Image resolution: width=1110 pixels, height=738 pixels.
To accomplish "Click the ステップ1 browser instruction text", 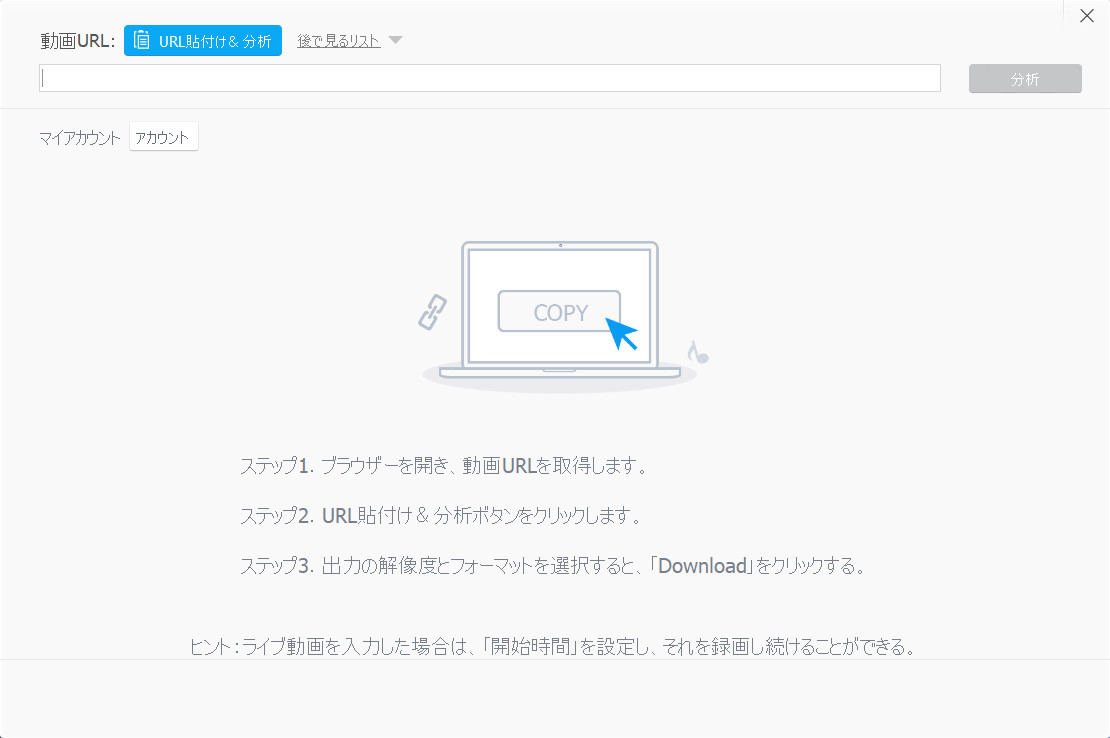I will pyautogui.click(x=444, y=466).
